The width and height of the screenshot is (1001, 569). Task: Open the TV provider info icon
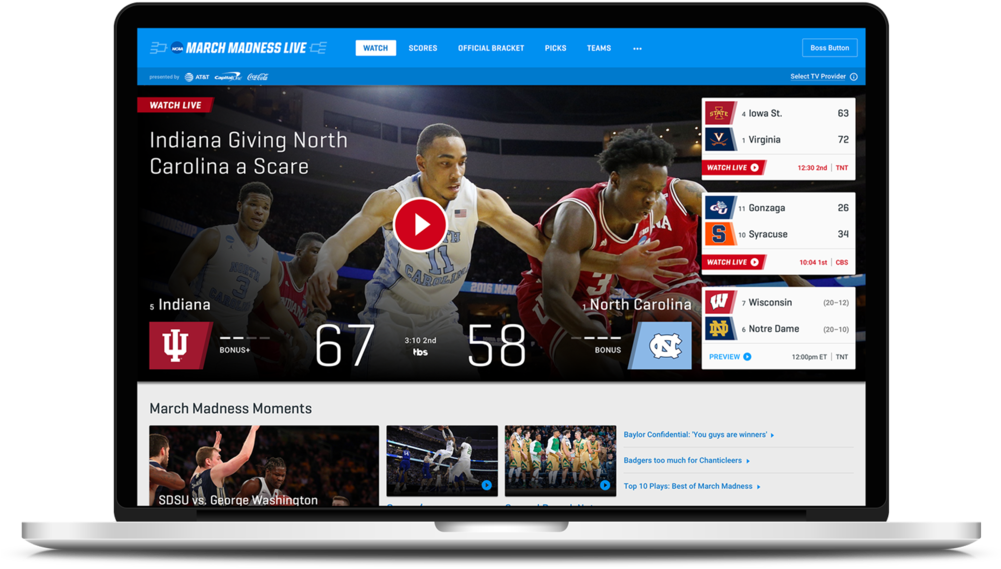854,77
